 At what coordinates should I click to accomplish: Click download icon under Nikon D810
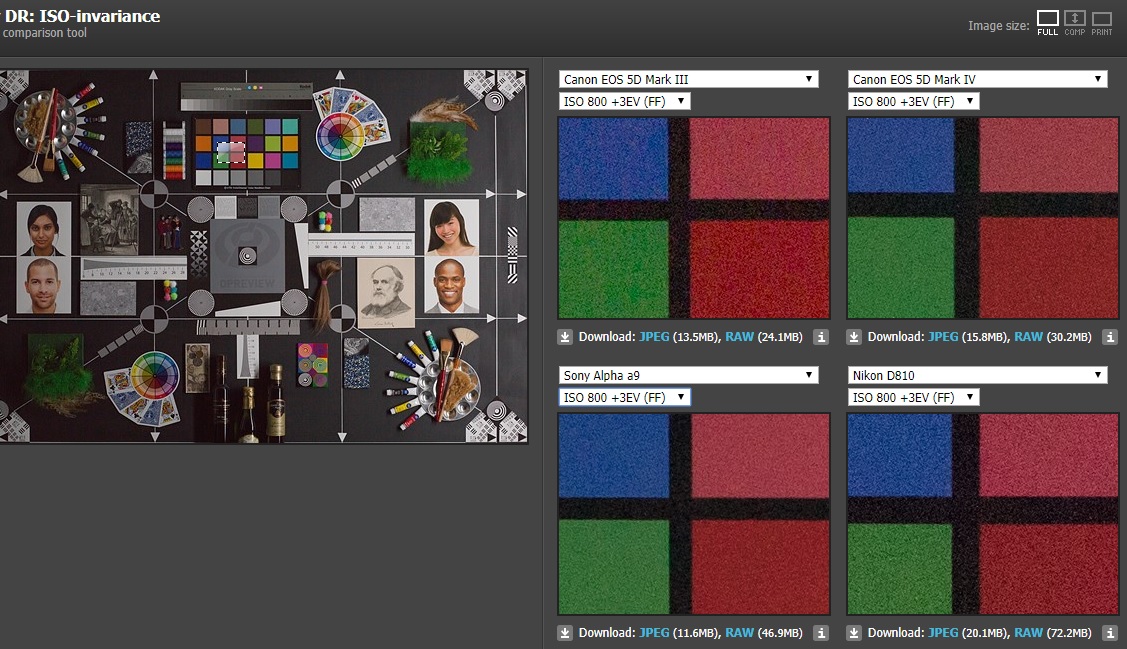coord(854,633)
